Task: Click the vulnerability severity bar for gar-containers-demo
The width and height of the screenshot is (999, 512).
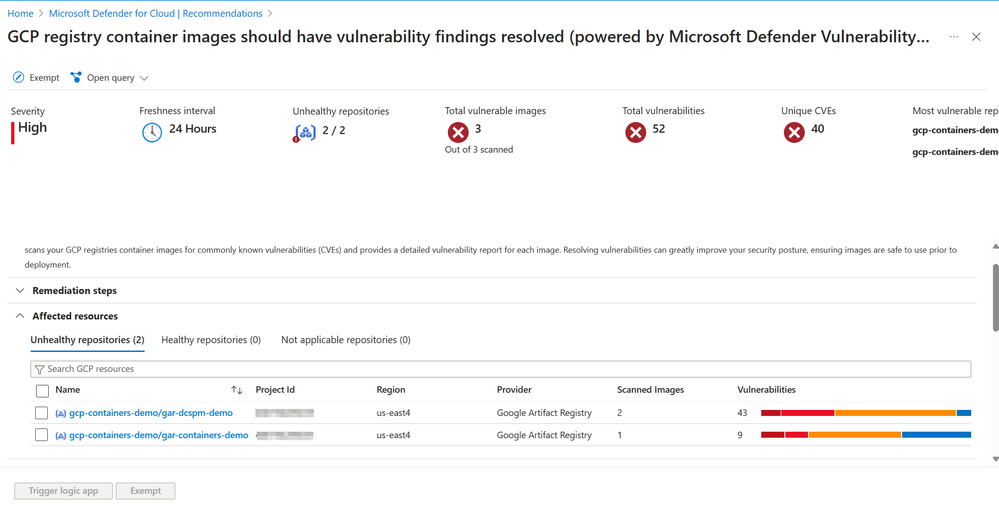Action: point(866,435)
